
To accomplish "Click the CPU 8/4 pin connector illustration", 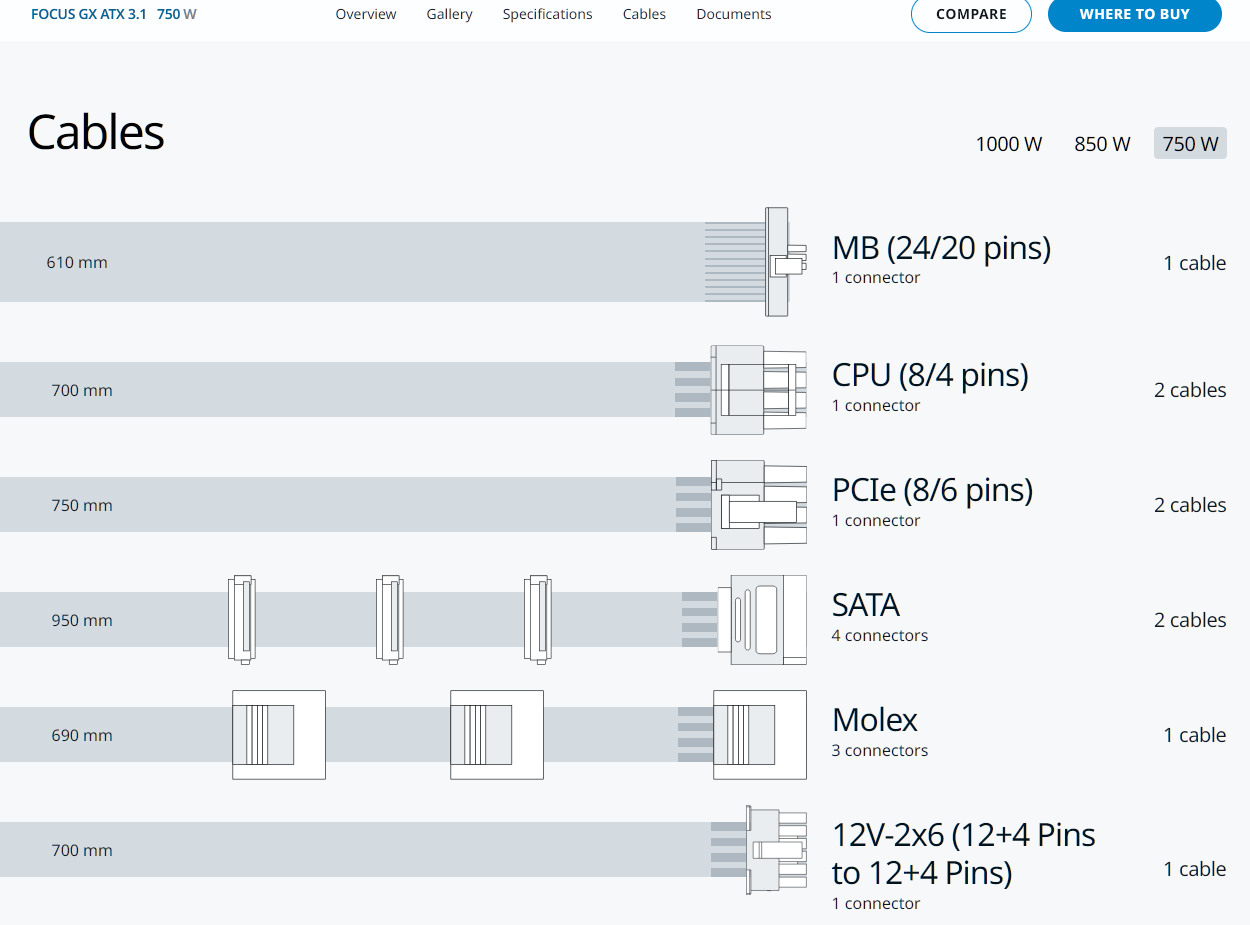I will pos(758,390).
